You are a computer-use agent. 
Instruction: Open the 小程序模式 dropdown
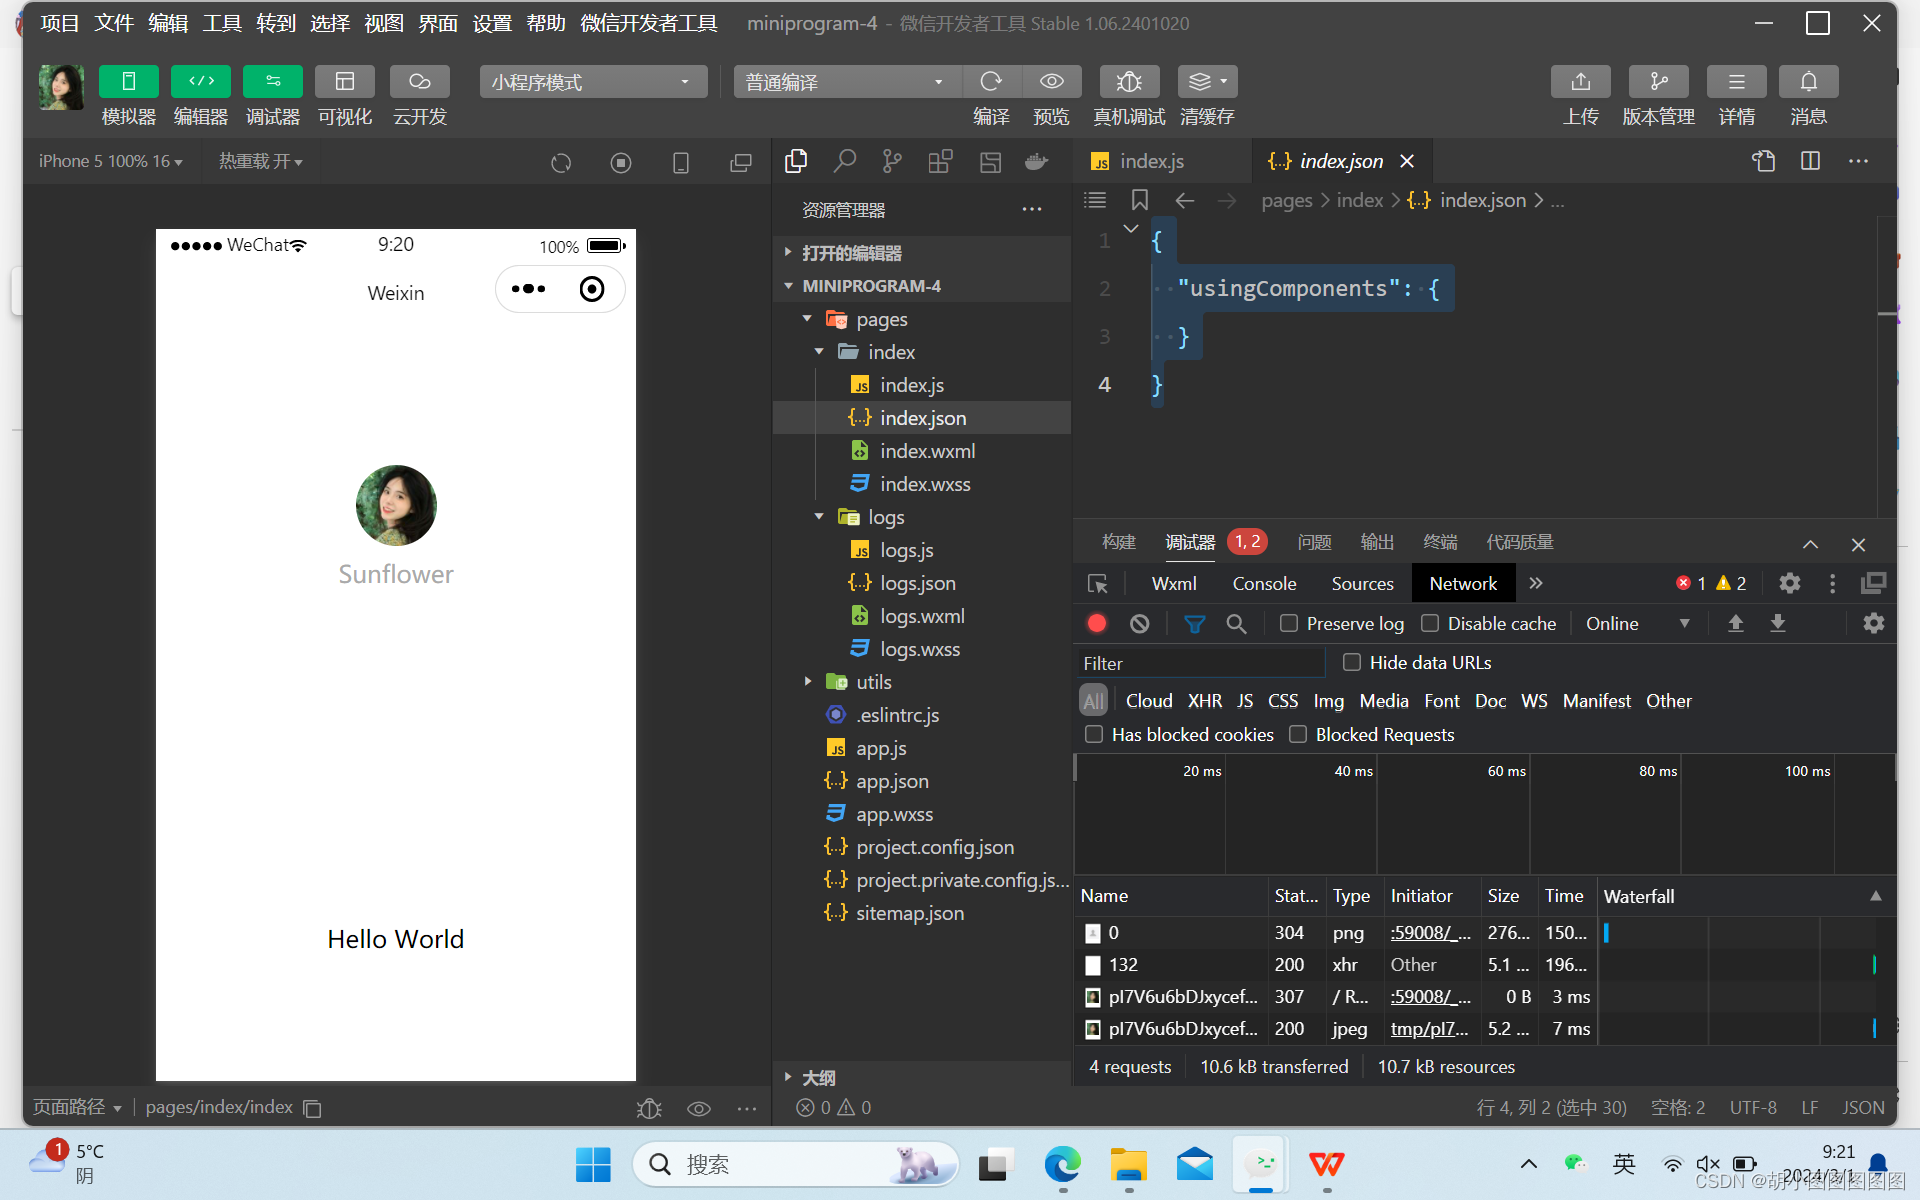click(x=592, y=82)
